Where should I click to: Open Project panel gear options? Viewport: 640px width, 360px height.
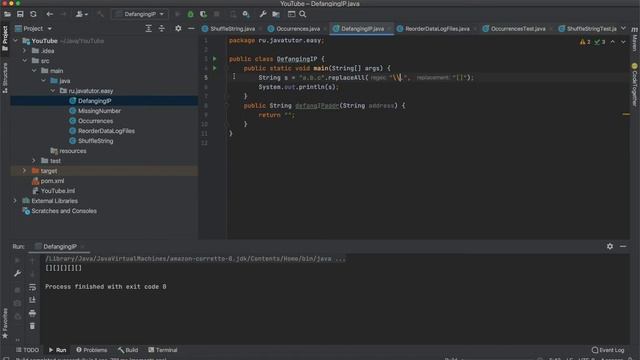pyautogui.click(x=178, y=29)
